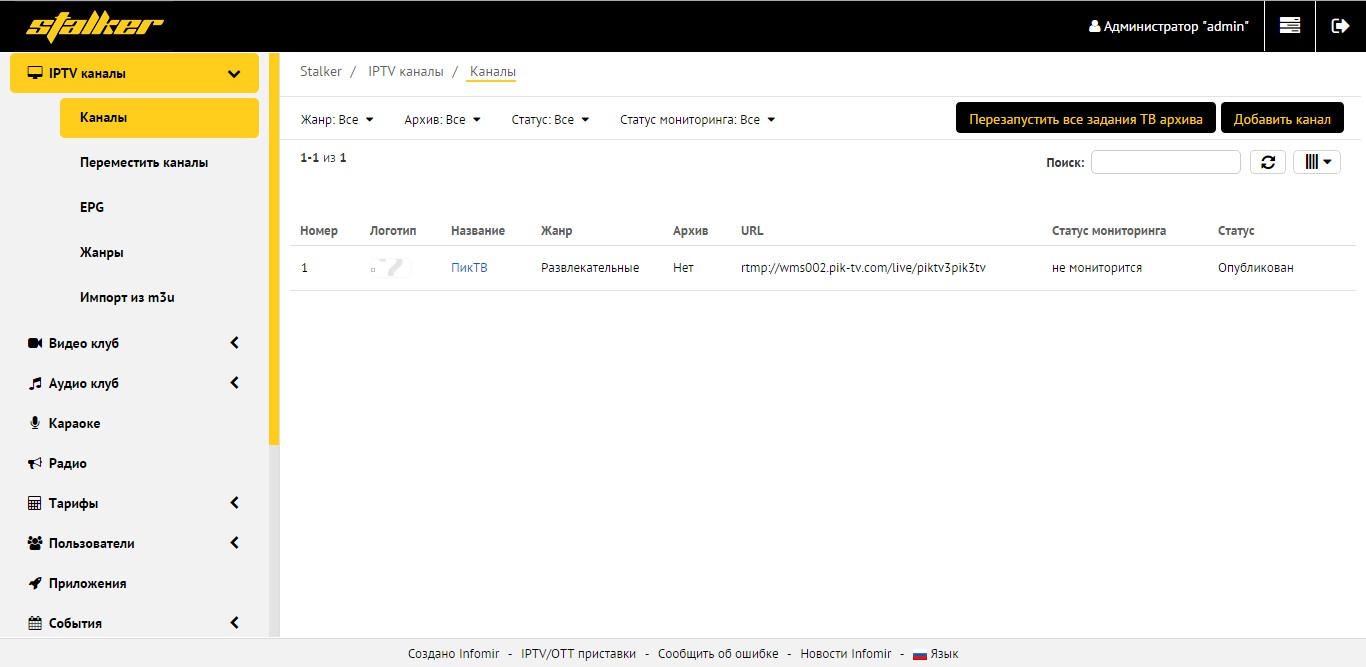This screenshot has width=1366, height=667.
Task: Click the Развлекательные genre cell
Action: pos(590,268)
